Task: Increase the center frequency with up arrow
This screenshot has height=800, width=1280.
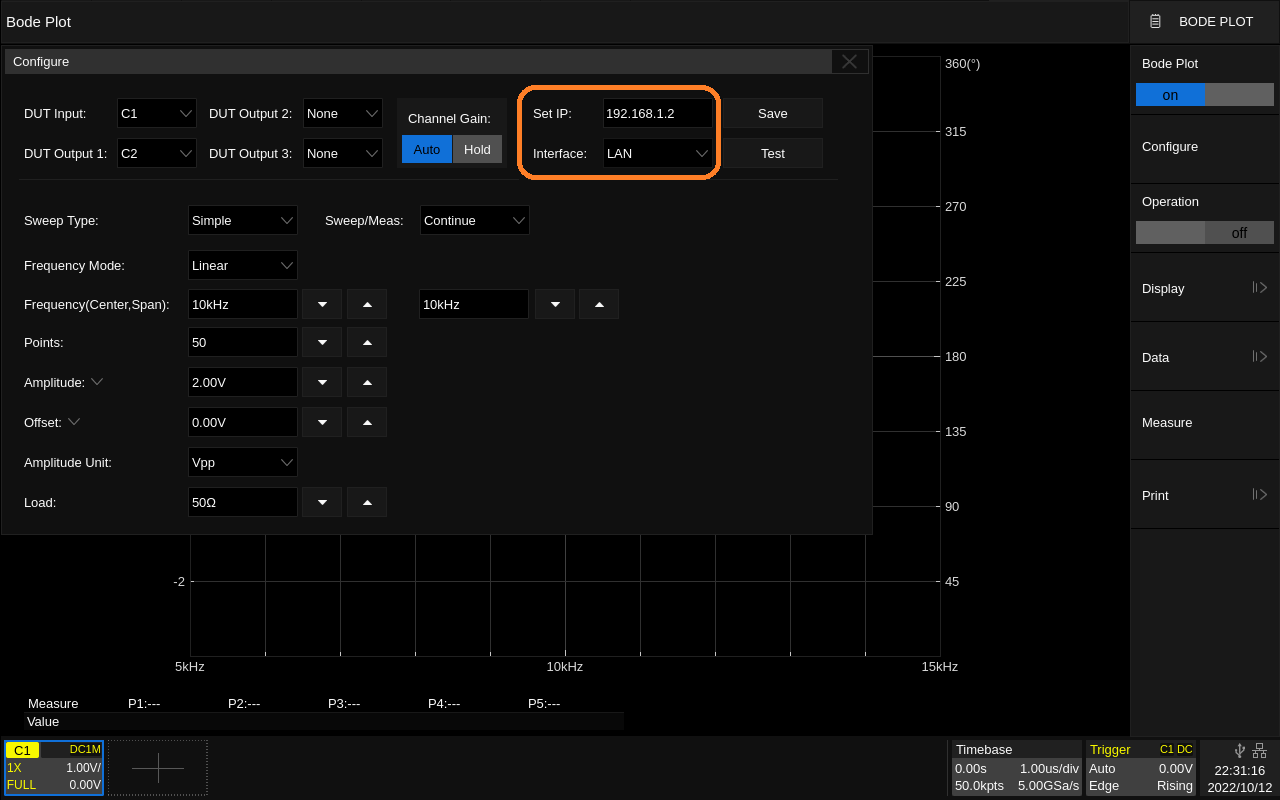Action: point(367,304)
